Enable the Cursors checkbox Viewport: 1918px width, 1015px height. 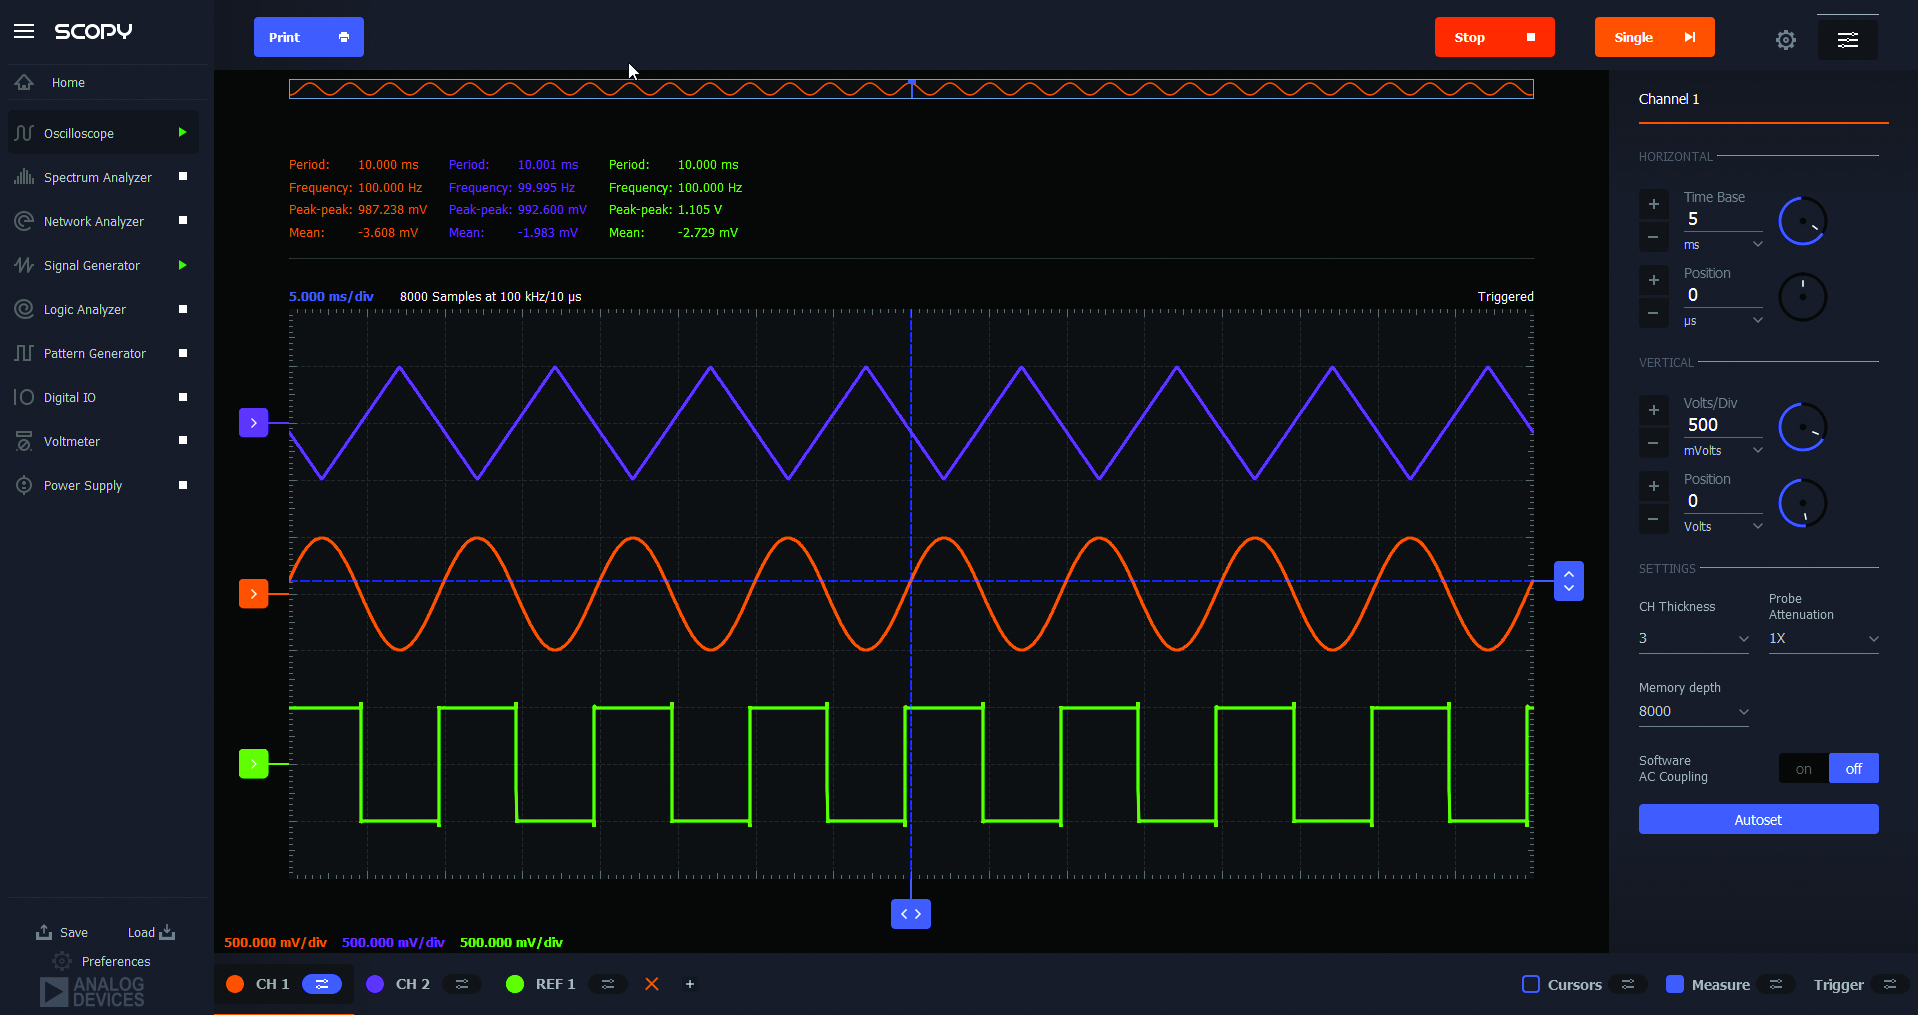coord(1531,984)
